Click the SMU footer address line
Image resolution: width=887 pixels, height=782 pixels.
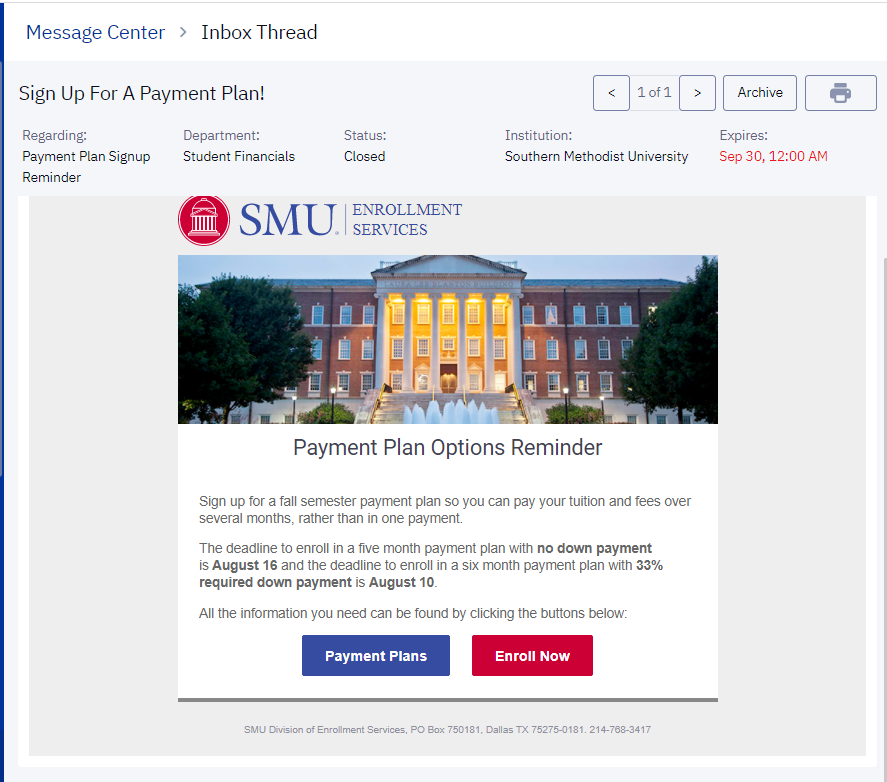(x=447, y=729)
